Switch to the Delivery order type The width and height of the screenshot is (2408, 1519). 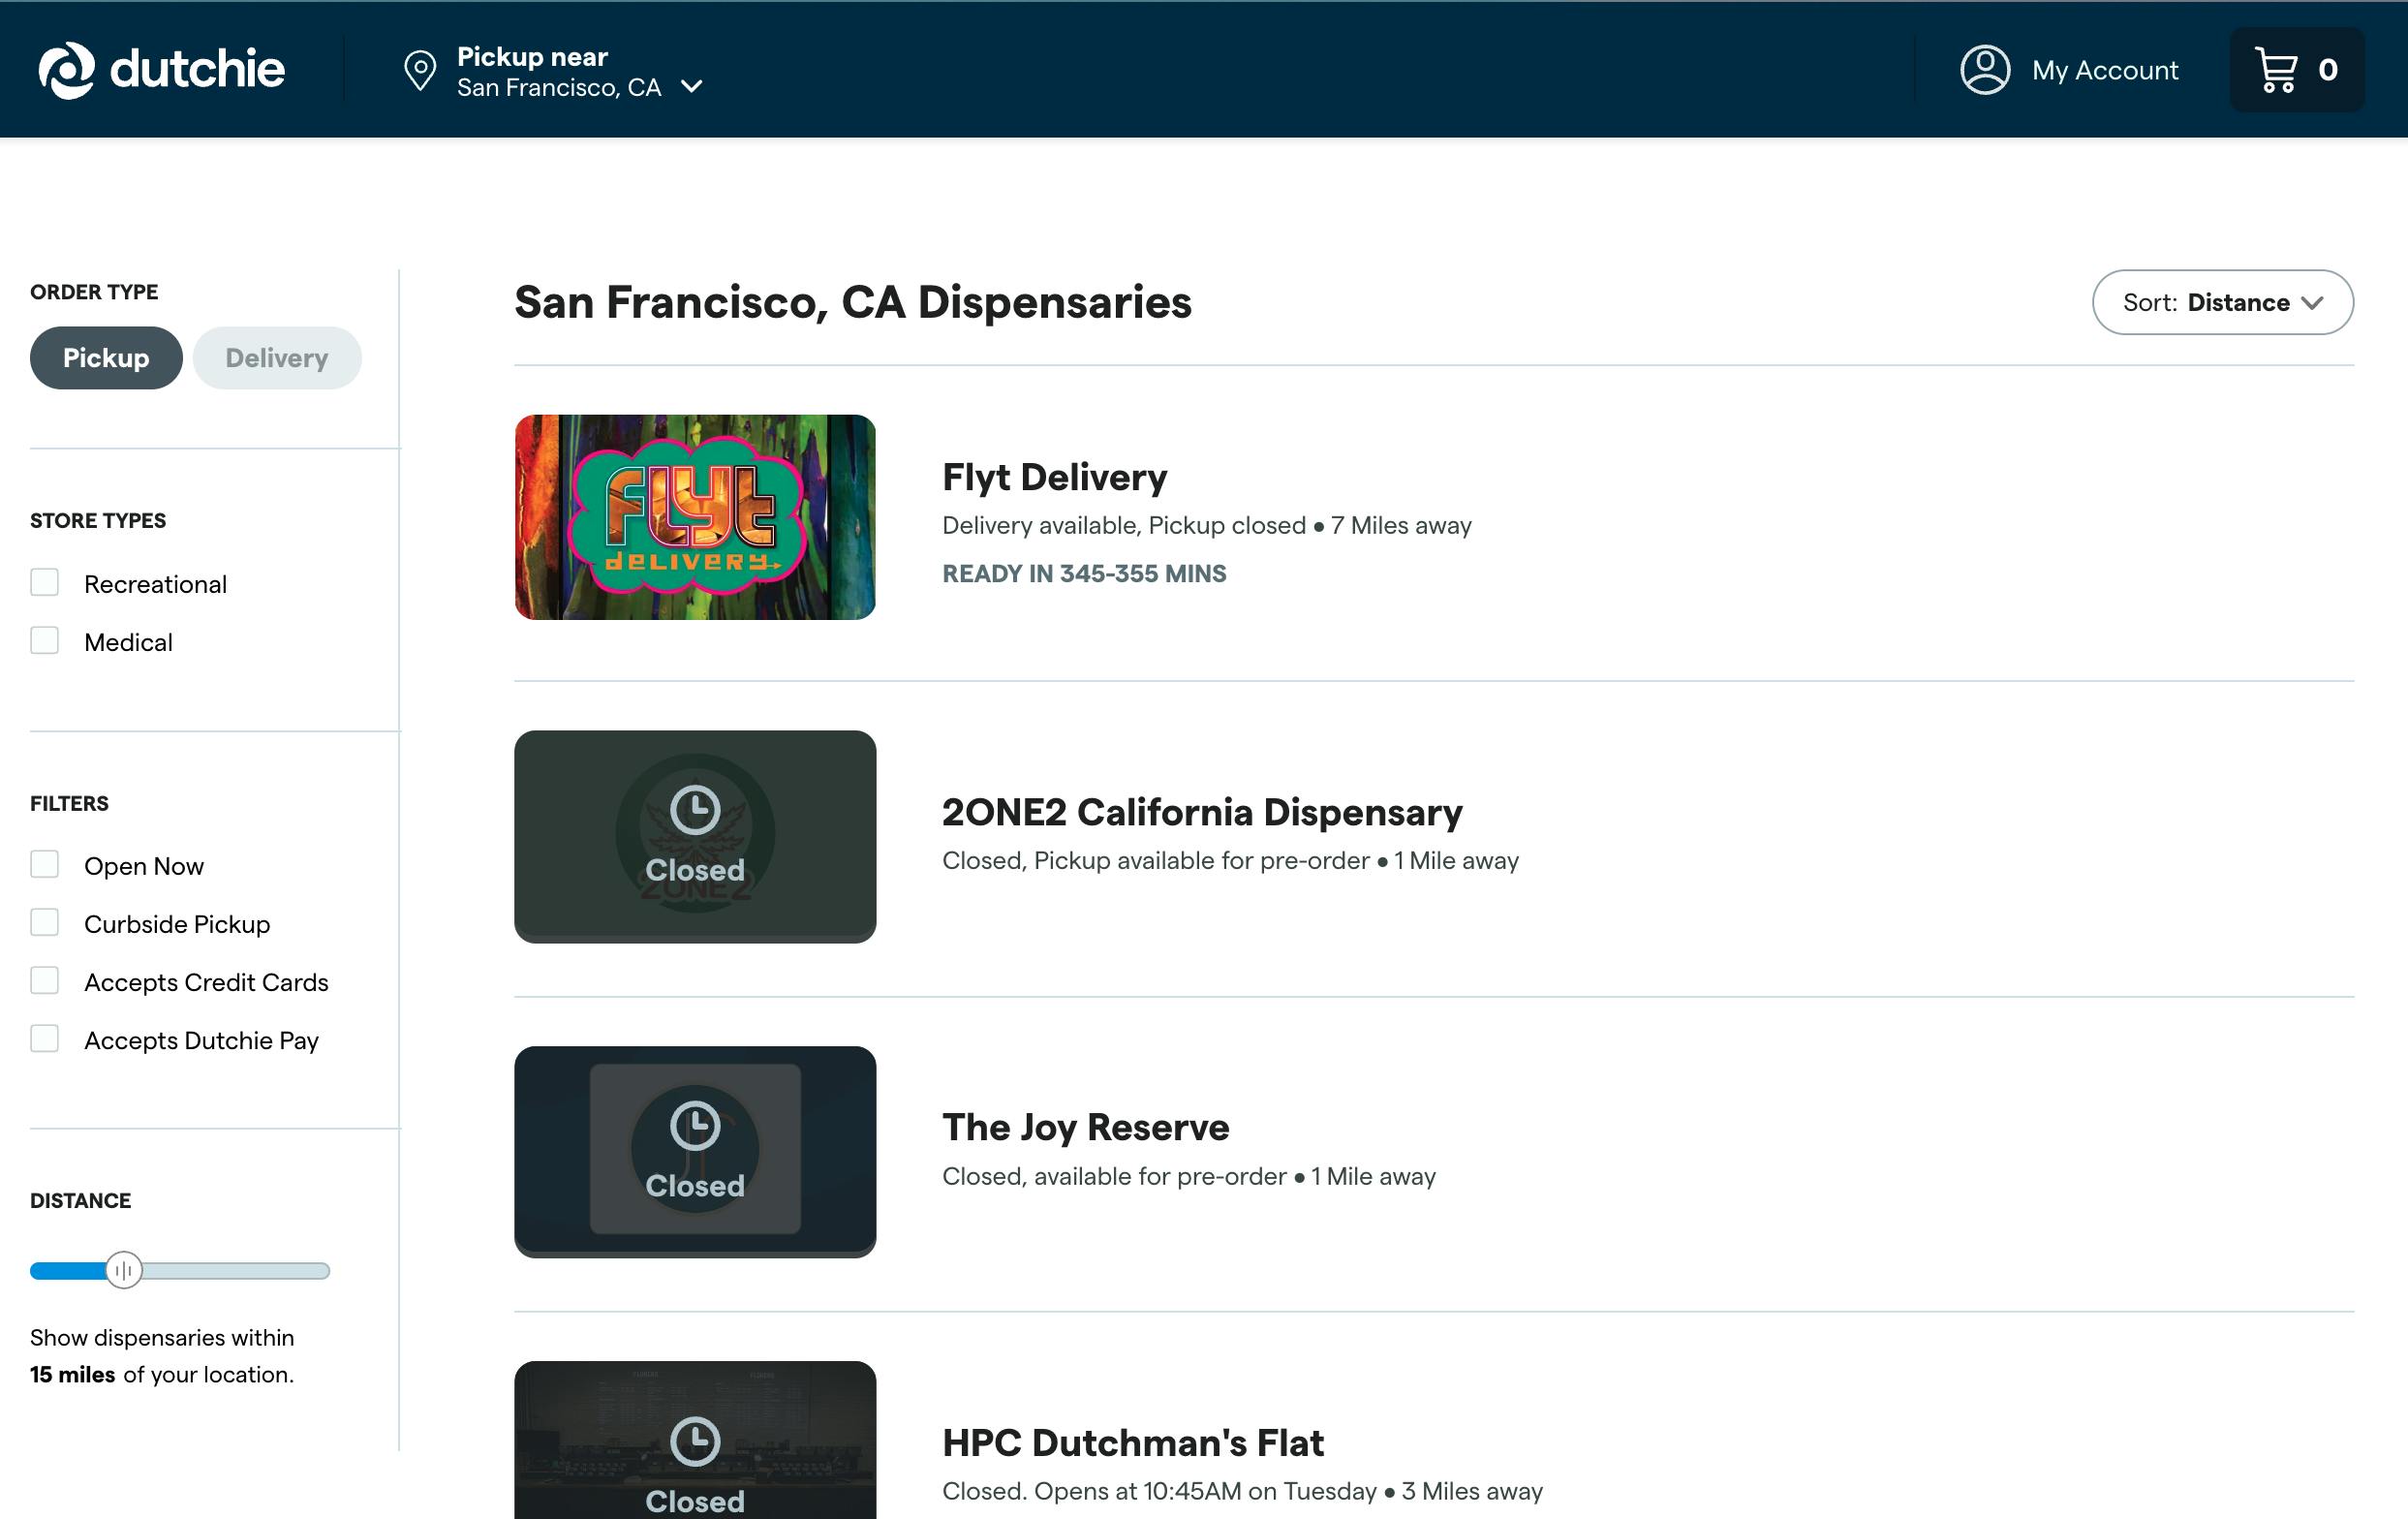(x=276, y=358)
